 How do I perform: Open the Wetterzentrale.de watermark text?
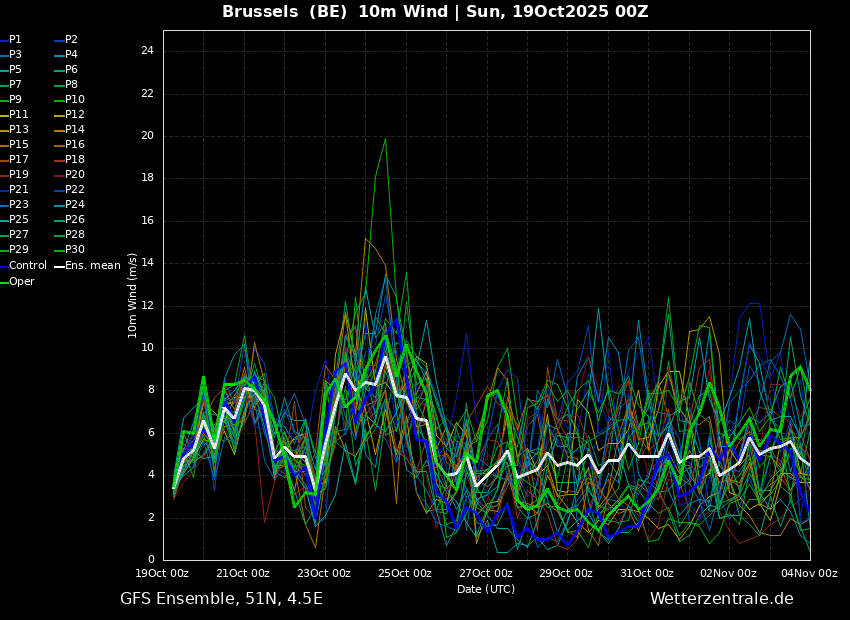pos(722,598)
